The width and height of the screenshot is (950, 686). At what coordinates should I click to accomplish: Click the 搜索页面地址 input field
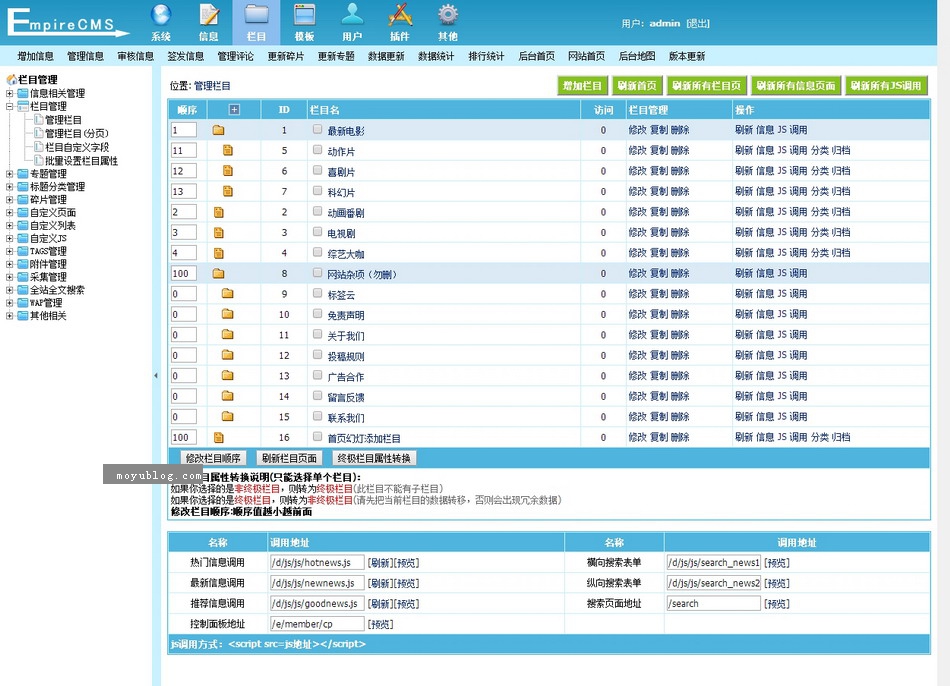coord(713,604)
